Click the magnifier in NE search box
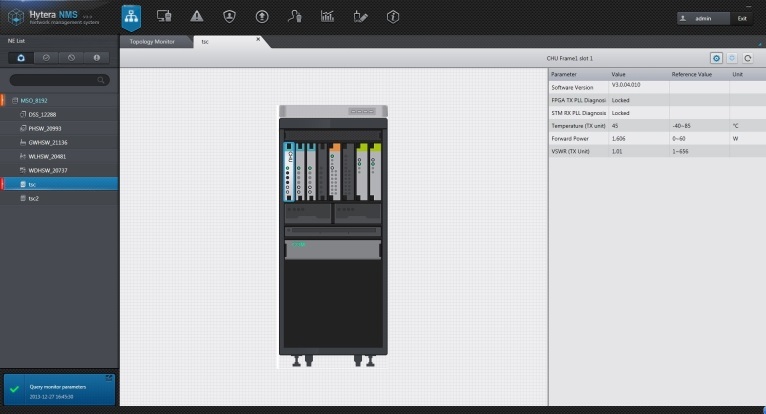This screenshot has width=766, height=414. click(x=101, y=80)
